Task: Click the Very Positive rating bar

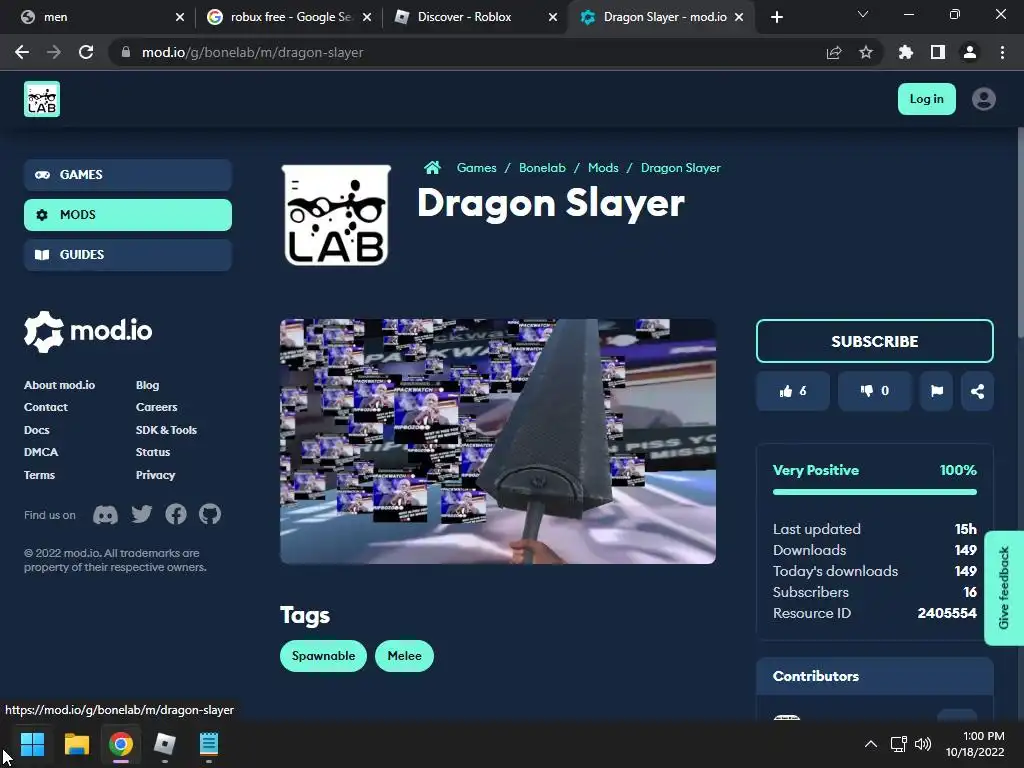Action: pos(874,492)
